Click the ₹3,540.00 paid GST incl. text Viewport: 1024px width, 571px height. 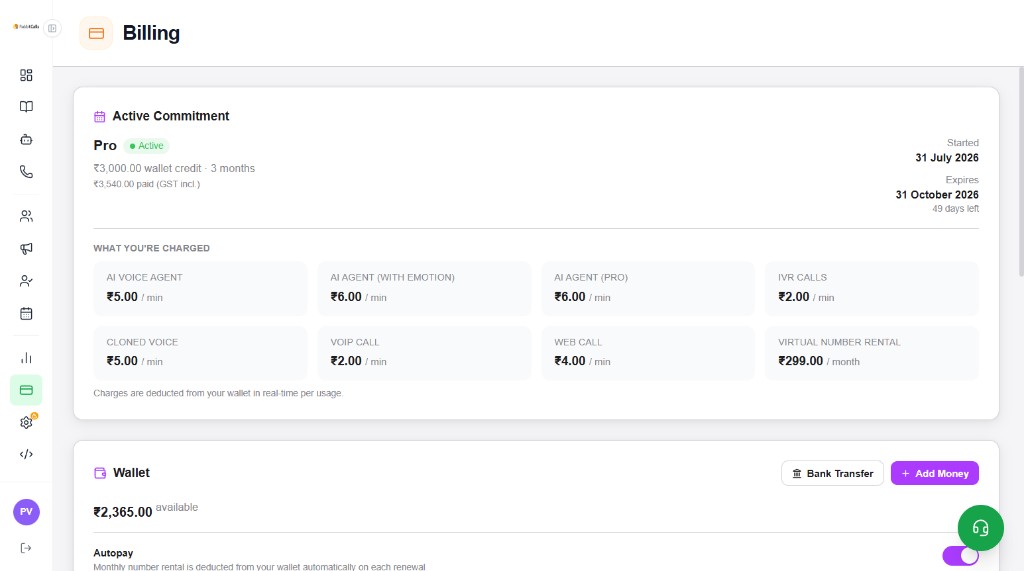click(147, 184)
